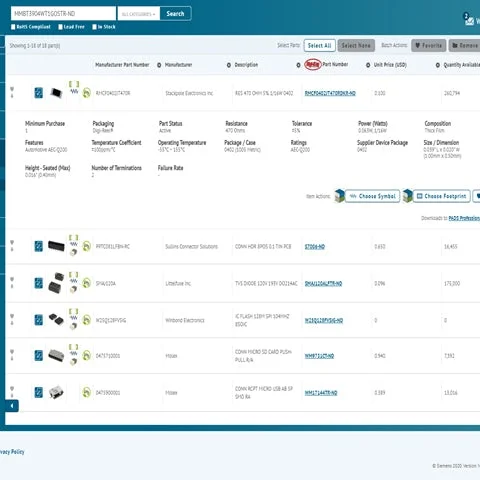
Task: Click the resistor symbol icon in Stackpole row
Action: coord(74,91)
